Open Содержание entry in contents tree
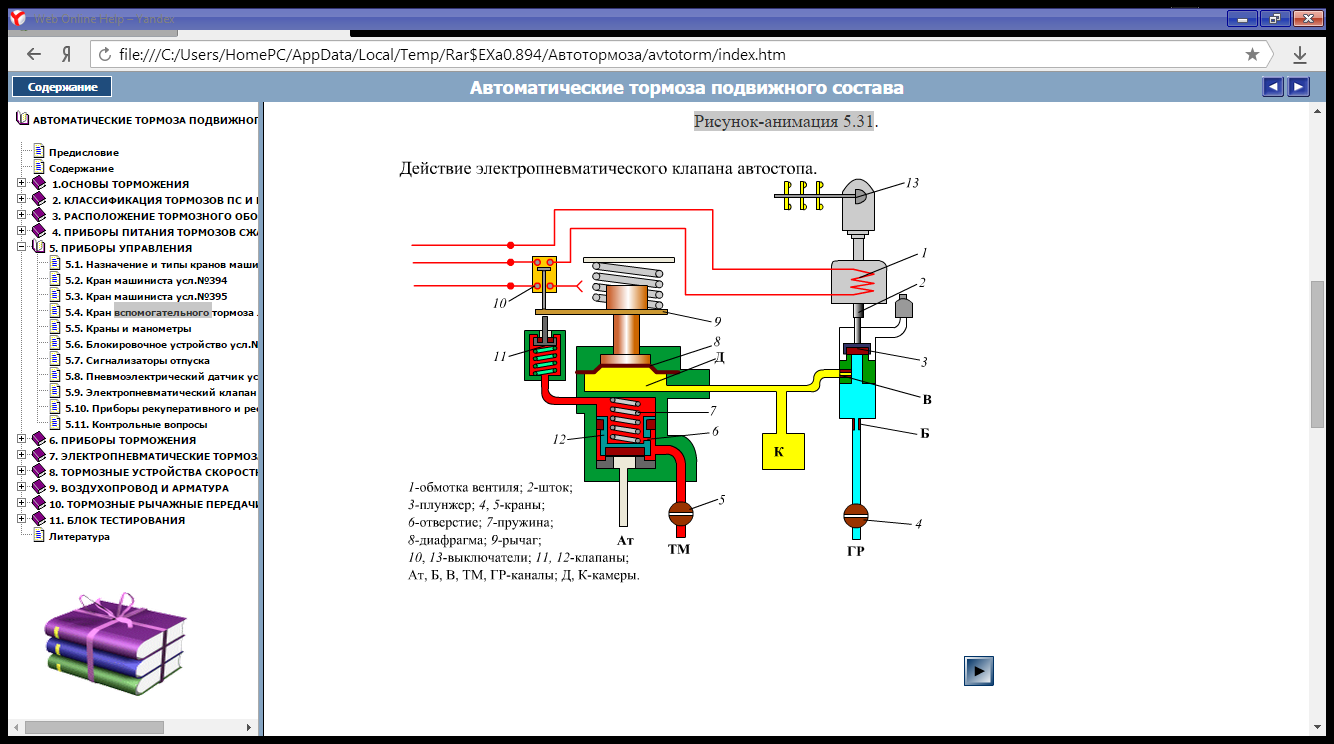Viewport: 1334px width, 744px height. (x=81, y=169)
